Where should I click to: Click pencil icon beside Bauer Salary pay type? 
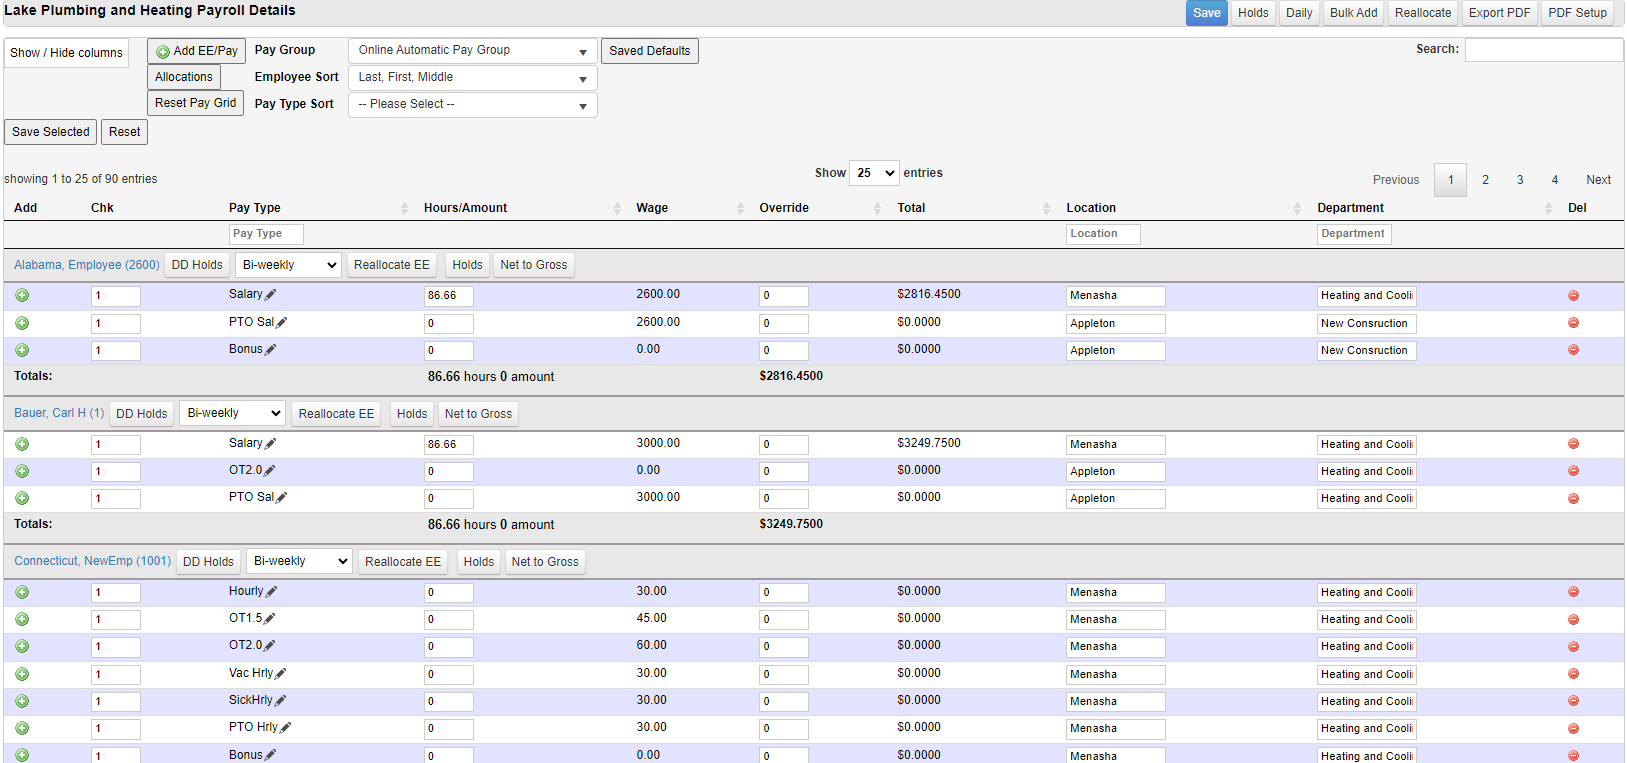click(271, 444)
